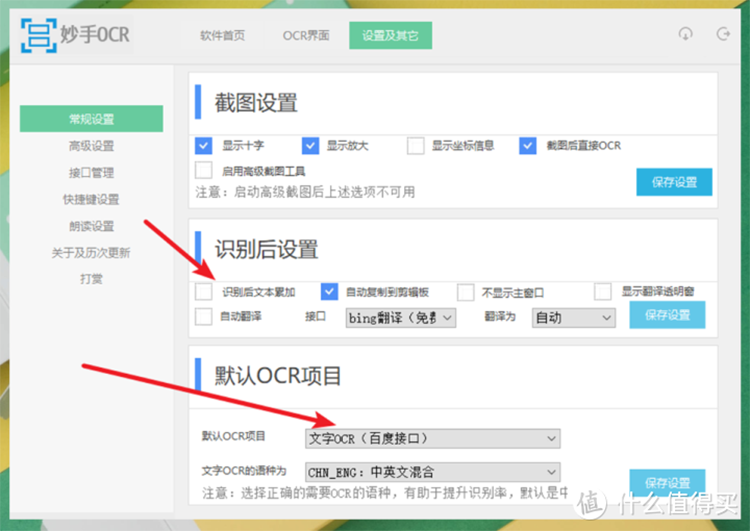Open 常规设置 in the sidebar
This screenshot has width=750, height=531.
tap(91, 119)
